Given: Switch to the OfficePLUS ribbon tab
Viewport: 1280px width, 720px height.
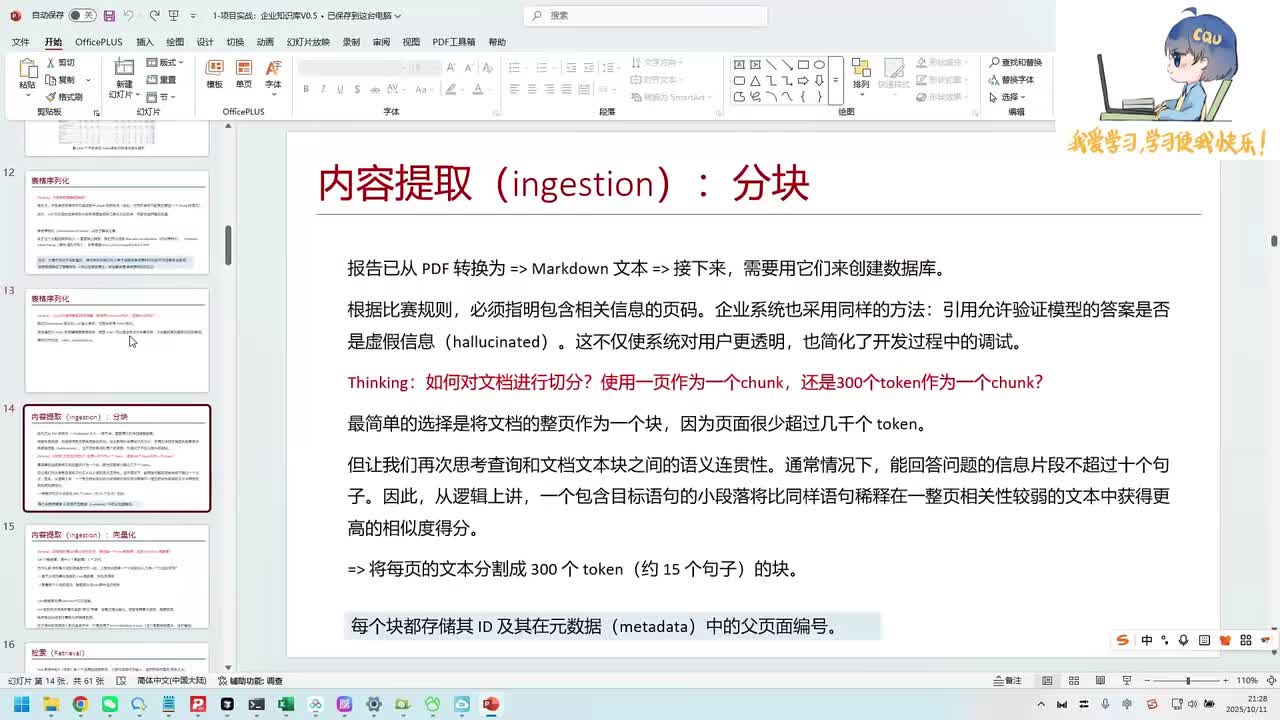Looking at the screenshot, I should pyautogui.click(x=98, y=42).
